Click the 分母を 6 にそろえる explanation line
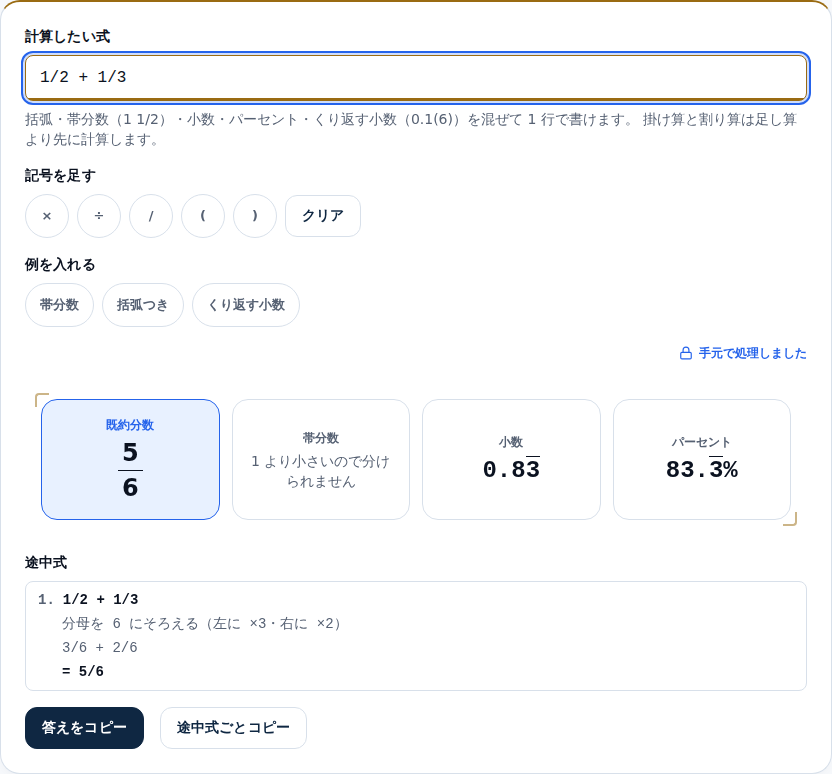This screenshot has height=774, width=832. coord(201,623)
